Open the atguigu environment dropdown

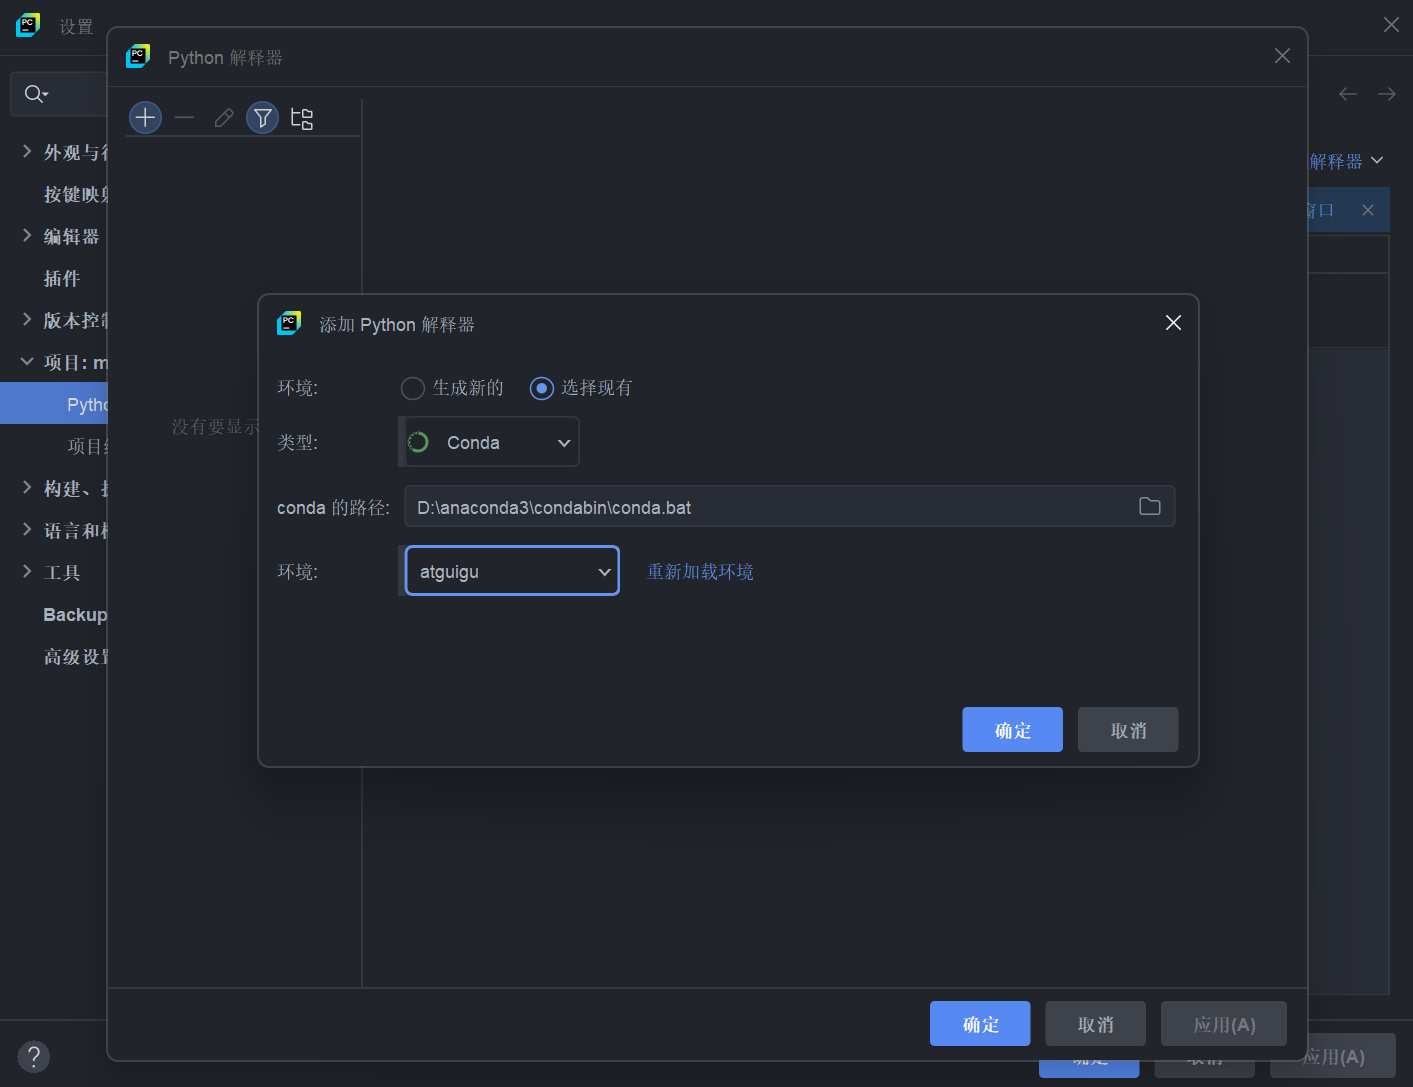tap(512, 571)
